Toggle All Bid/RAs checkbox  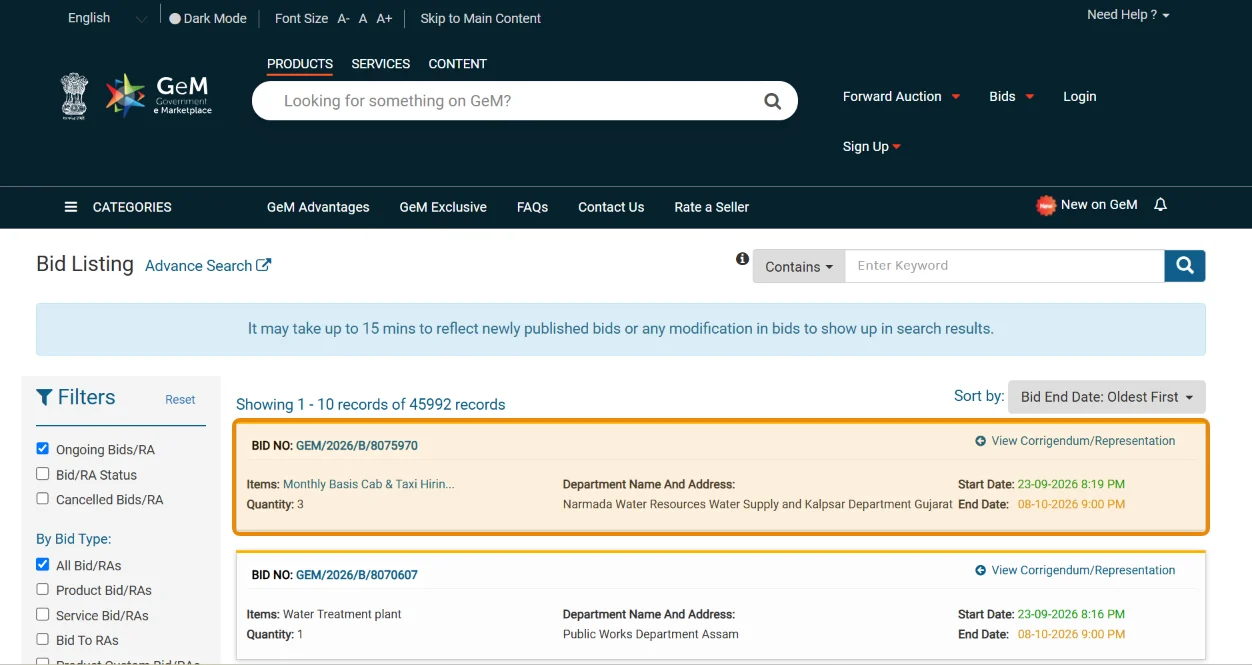(x=42, y=565)
